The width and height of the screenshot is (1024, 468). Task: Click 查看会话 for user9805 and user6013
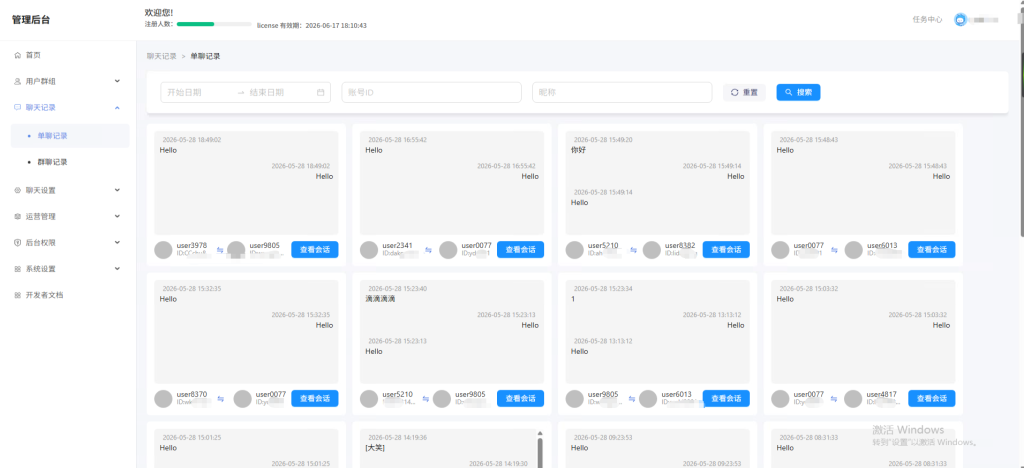[x=726, y=398]
